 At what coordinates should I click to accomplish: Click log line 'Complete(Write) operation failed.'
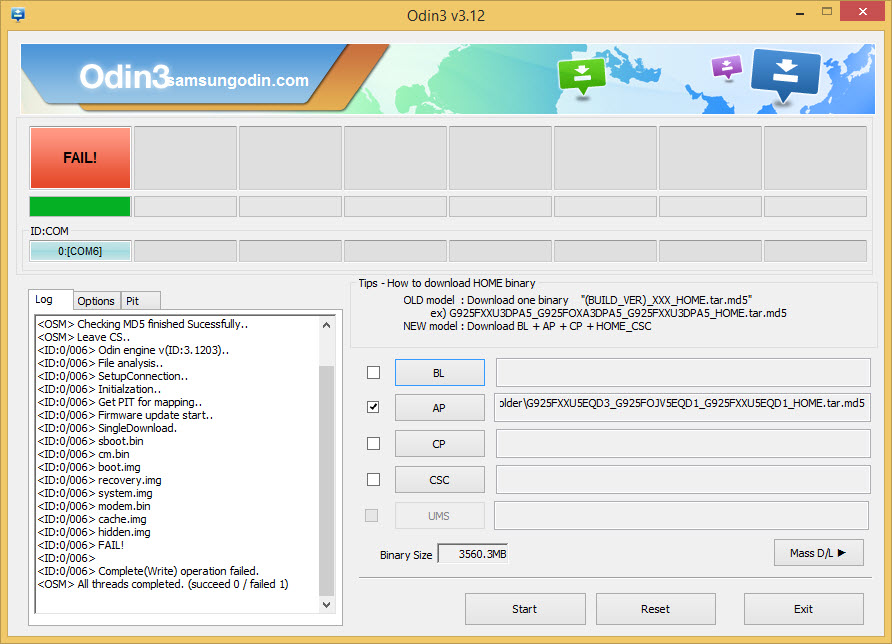(148, 571)
